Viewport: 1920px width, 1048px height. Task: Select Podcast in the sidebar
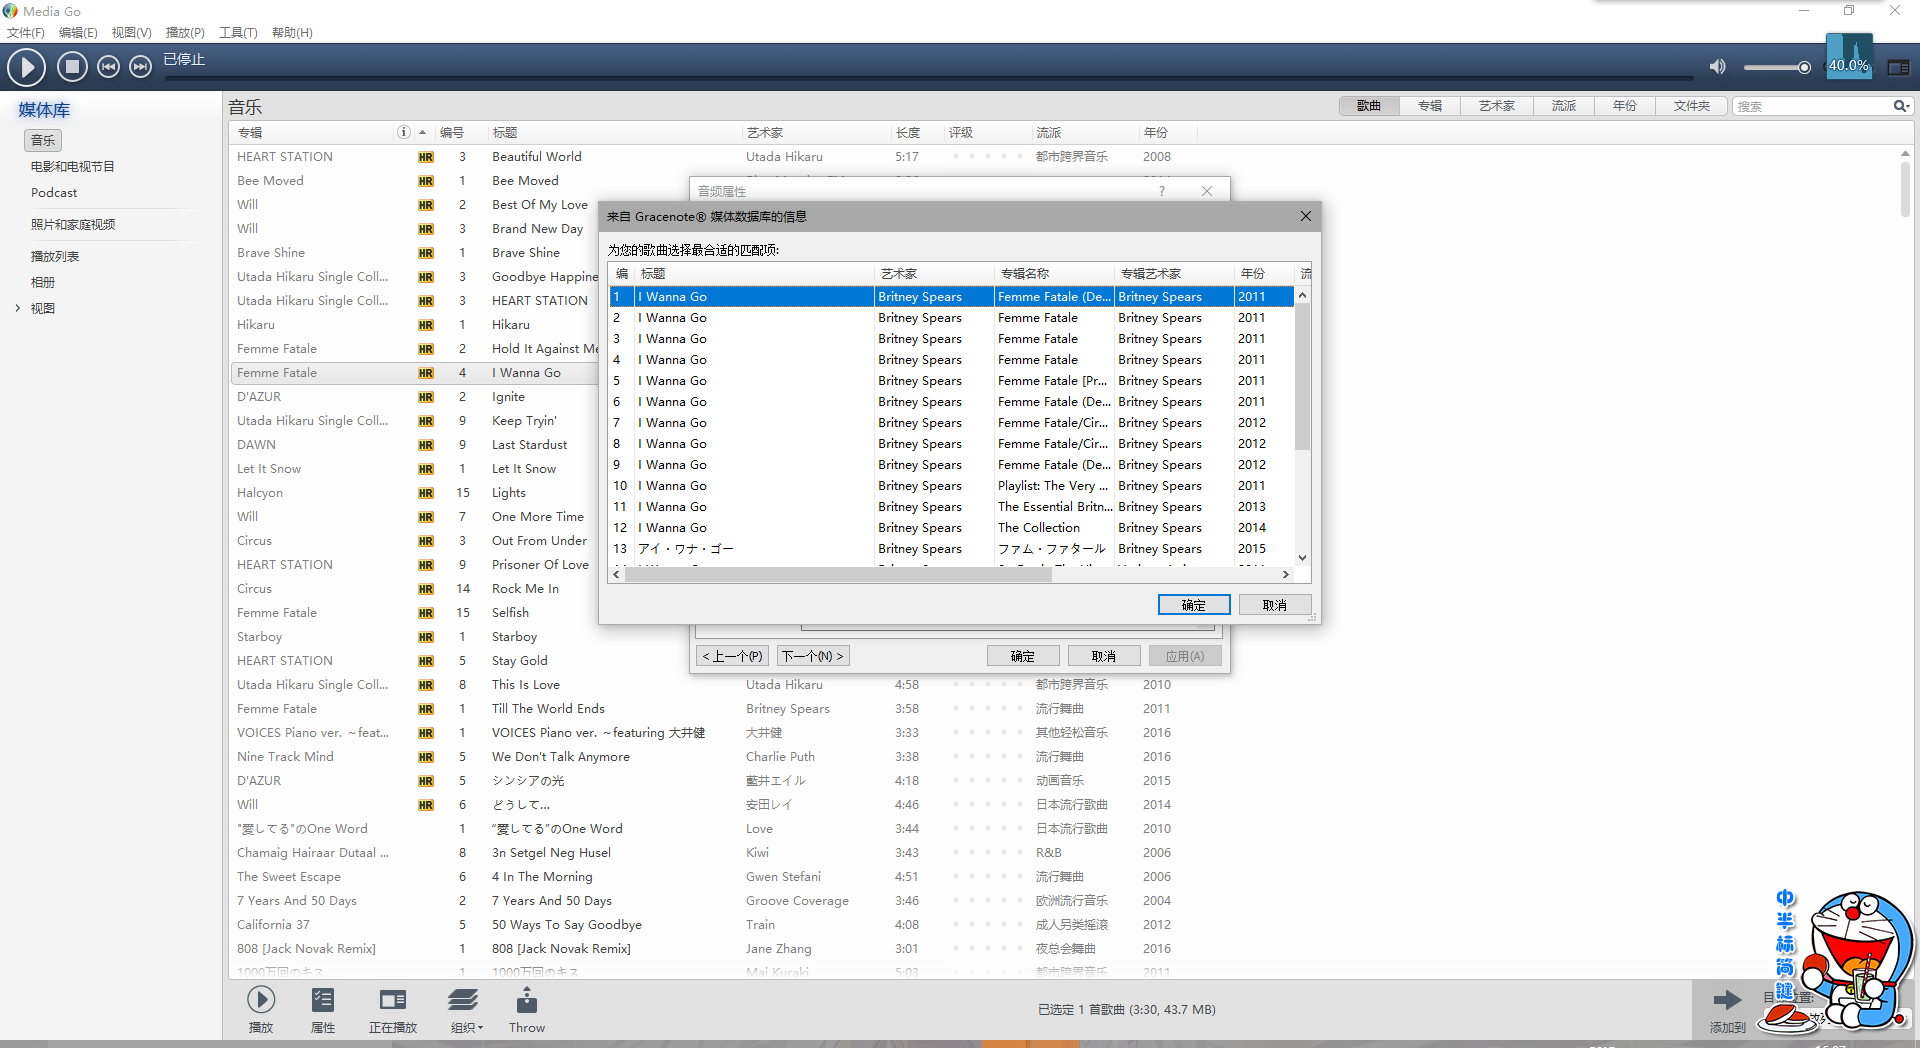54,193
